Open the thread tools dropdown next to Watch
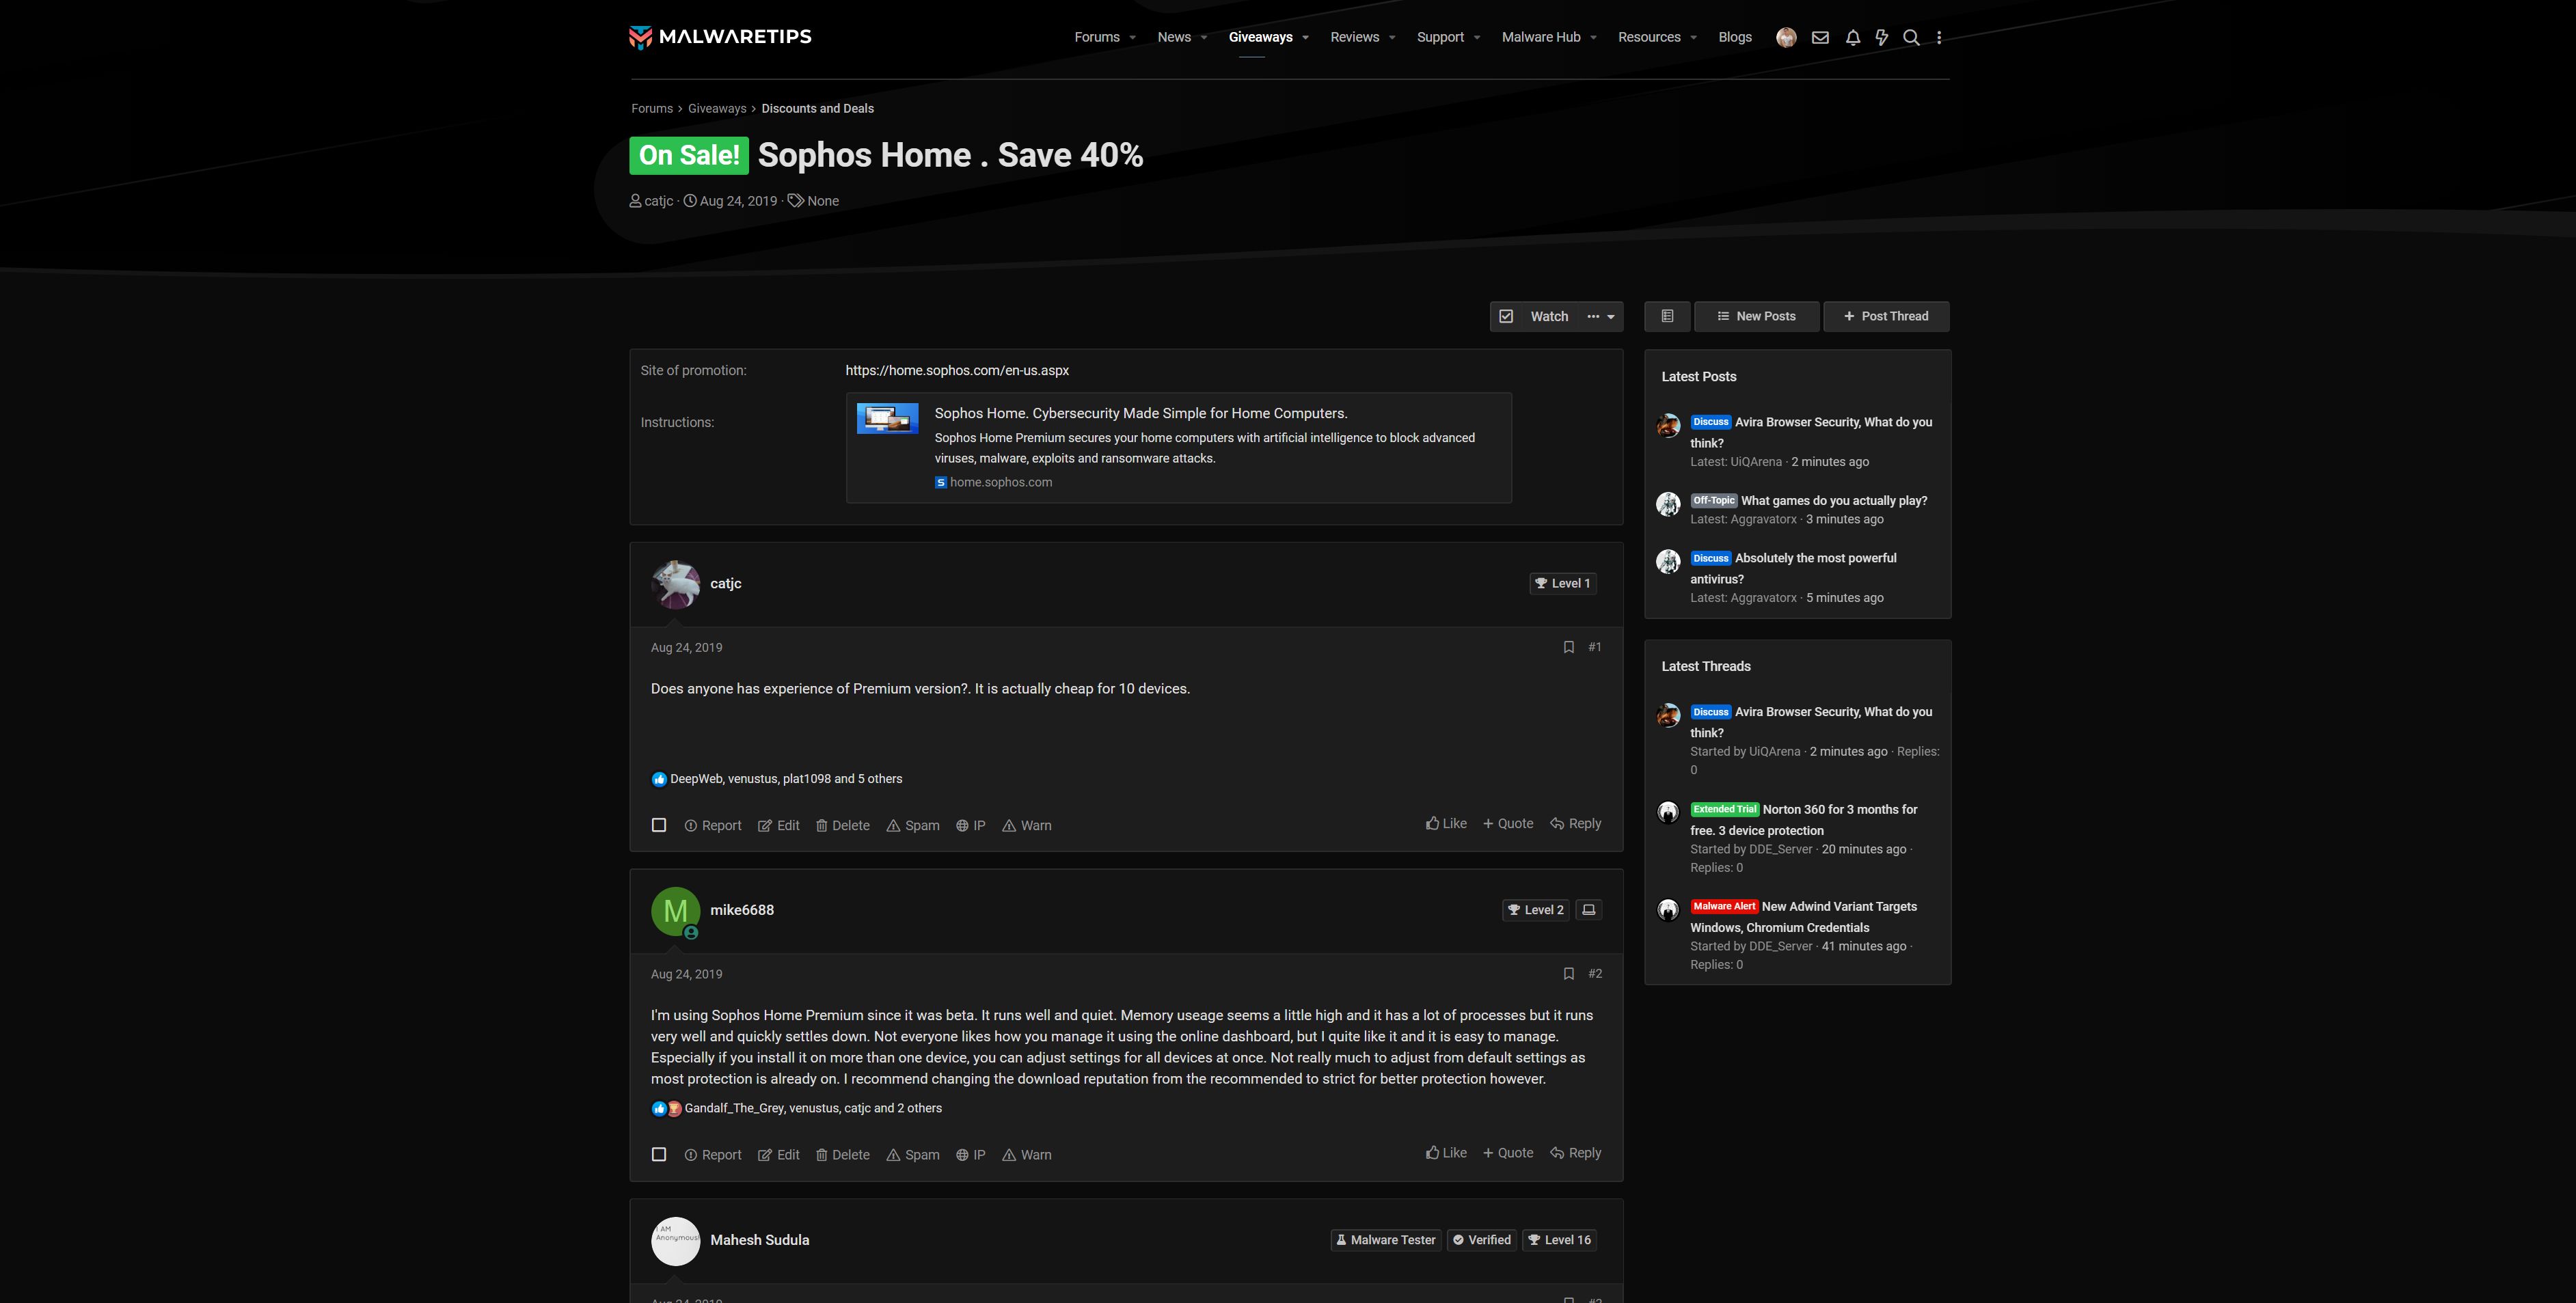 [x=1601, y=316]
